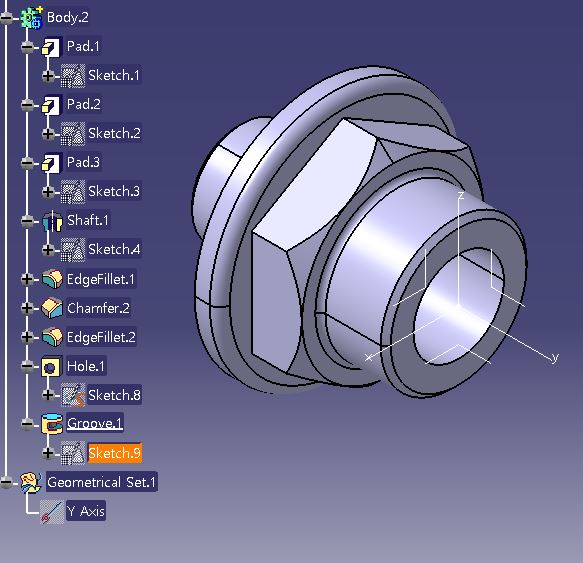
Task: Collapse the Shaft.1 node
Action: (x=28, y=221)
